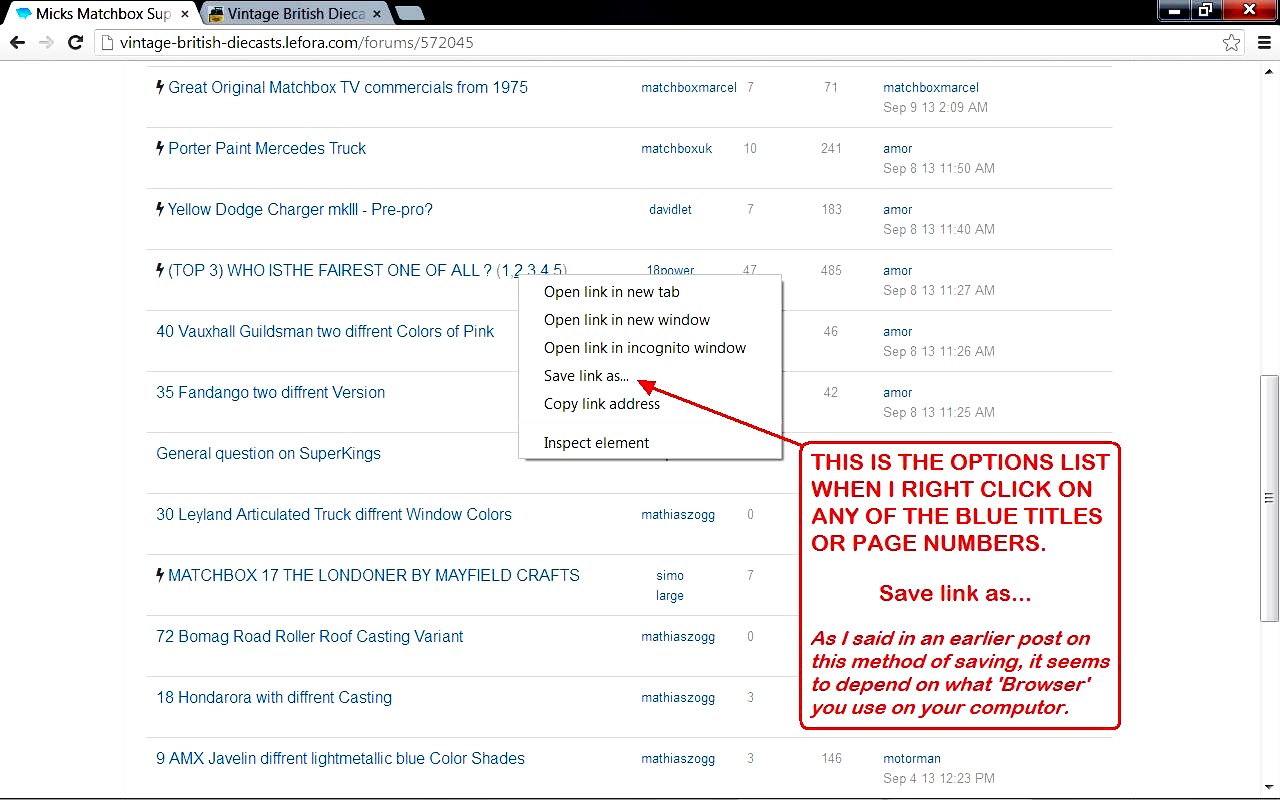Open 18 Hondarora with diffrent Casting thread
The width and height of the screenshot is (1280, 800).
(x=274, y=698)
